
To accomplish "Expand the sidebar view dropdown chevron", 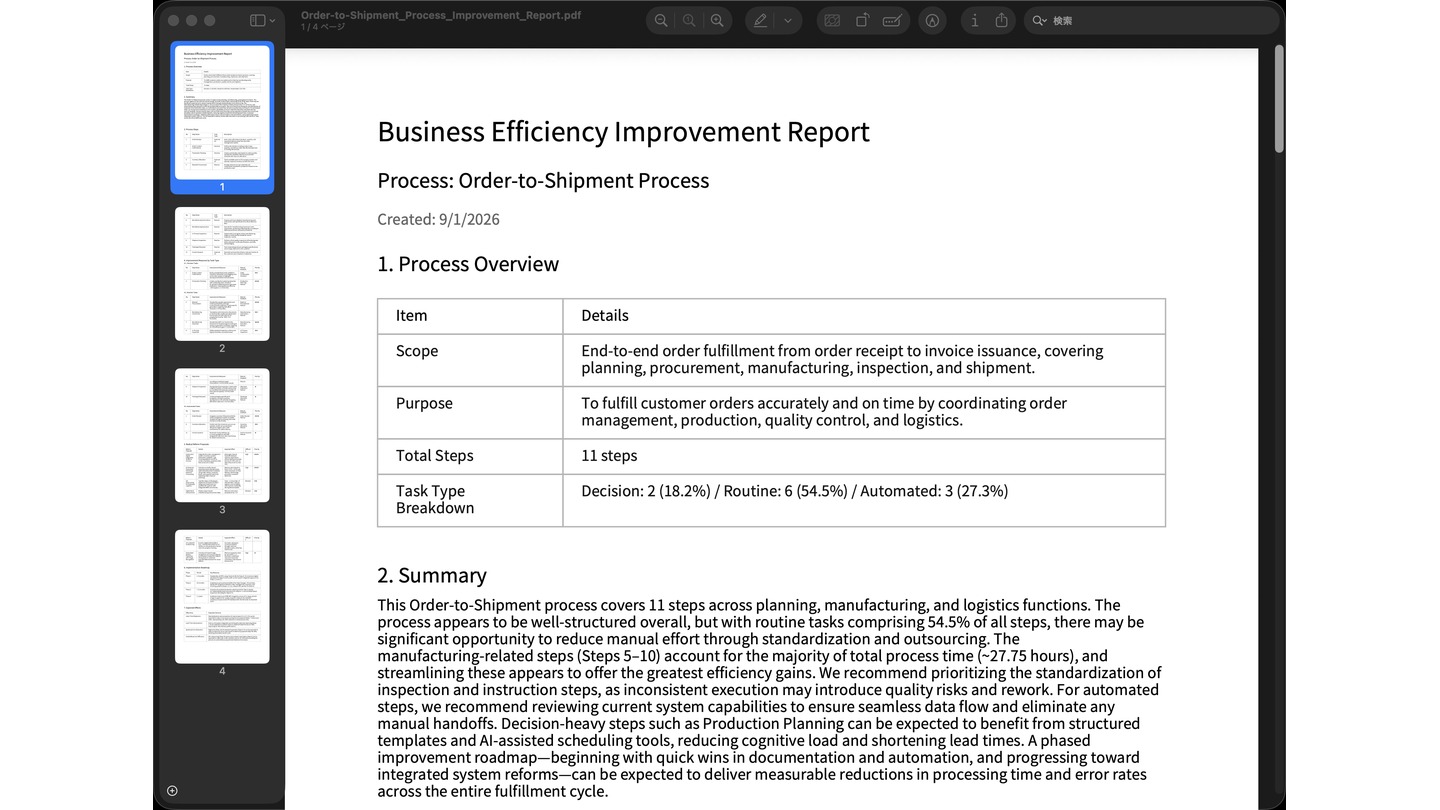I will (272, 20).
